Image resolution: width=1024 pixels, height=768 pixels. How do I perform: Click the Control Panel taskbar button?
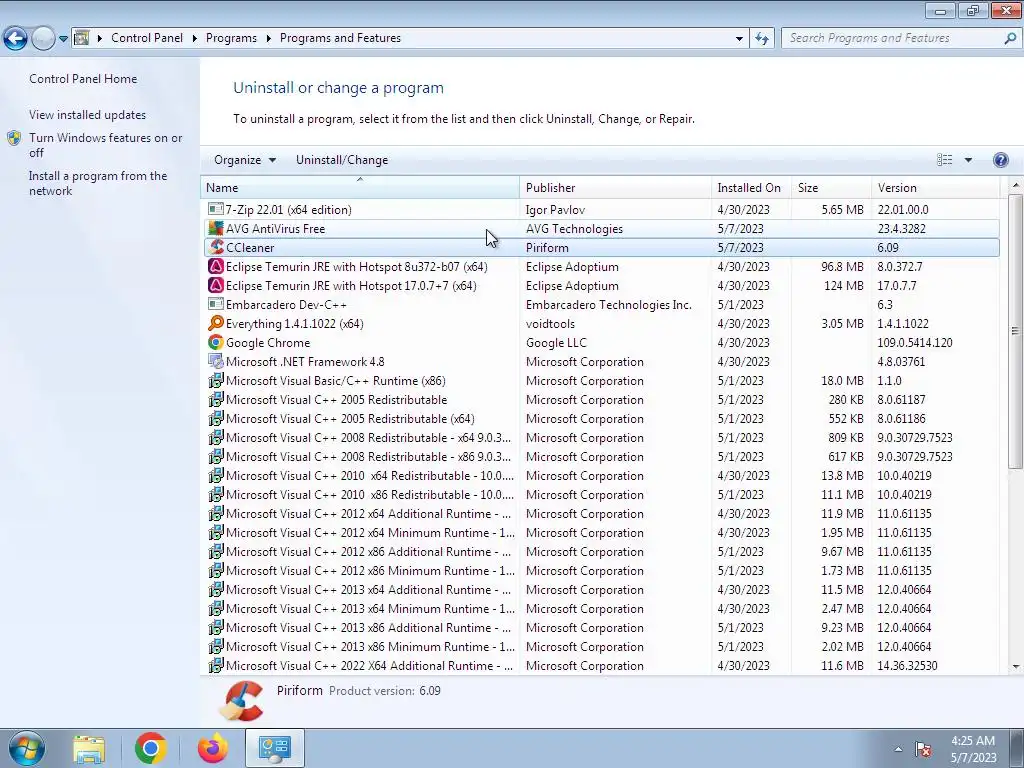click(x=274, y=748)
